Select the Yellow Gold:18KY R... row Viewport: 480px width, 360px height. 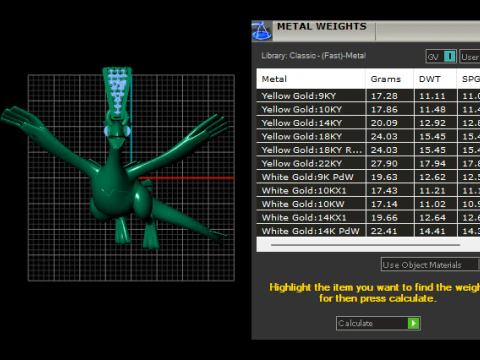pos(368,150)
